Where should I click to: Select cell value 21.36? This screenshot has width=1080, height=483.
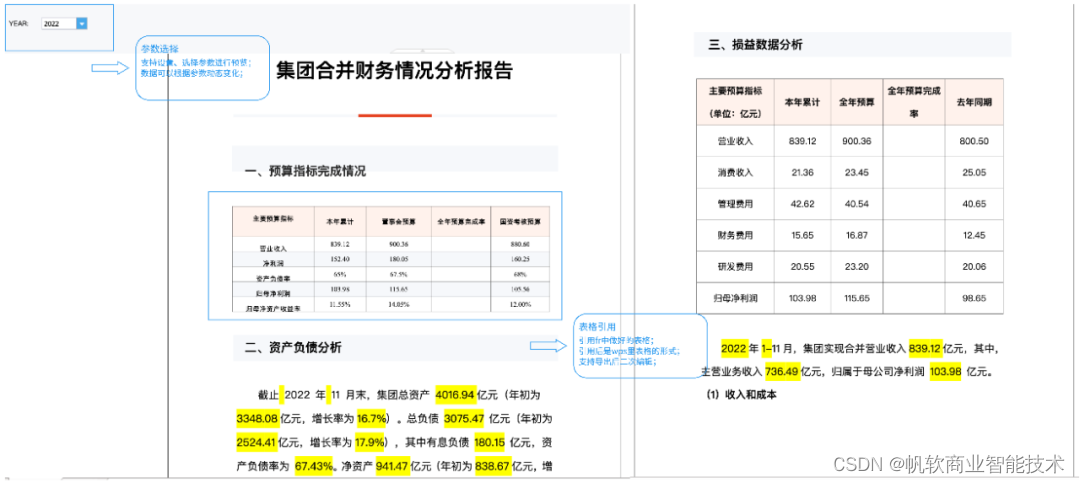point(802,172)
